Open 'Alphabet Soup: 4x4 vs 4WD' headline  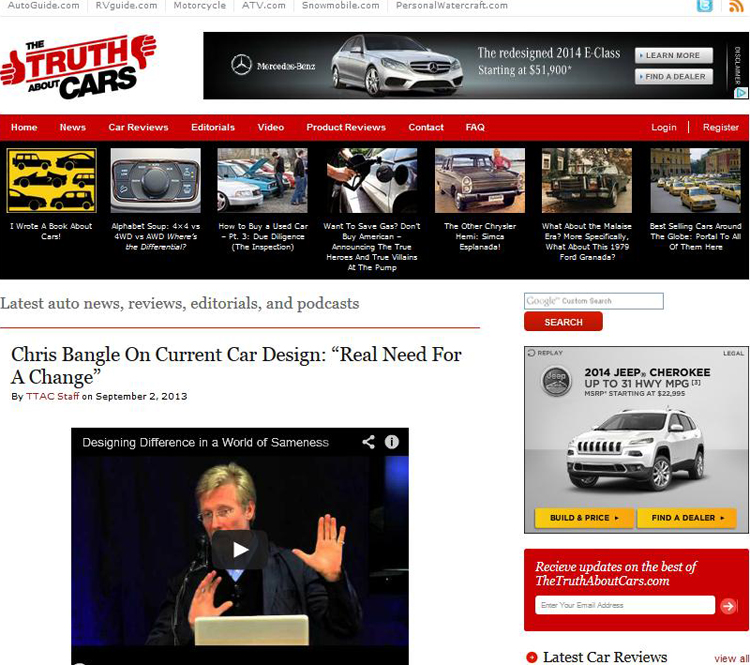pos(155,236)
